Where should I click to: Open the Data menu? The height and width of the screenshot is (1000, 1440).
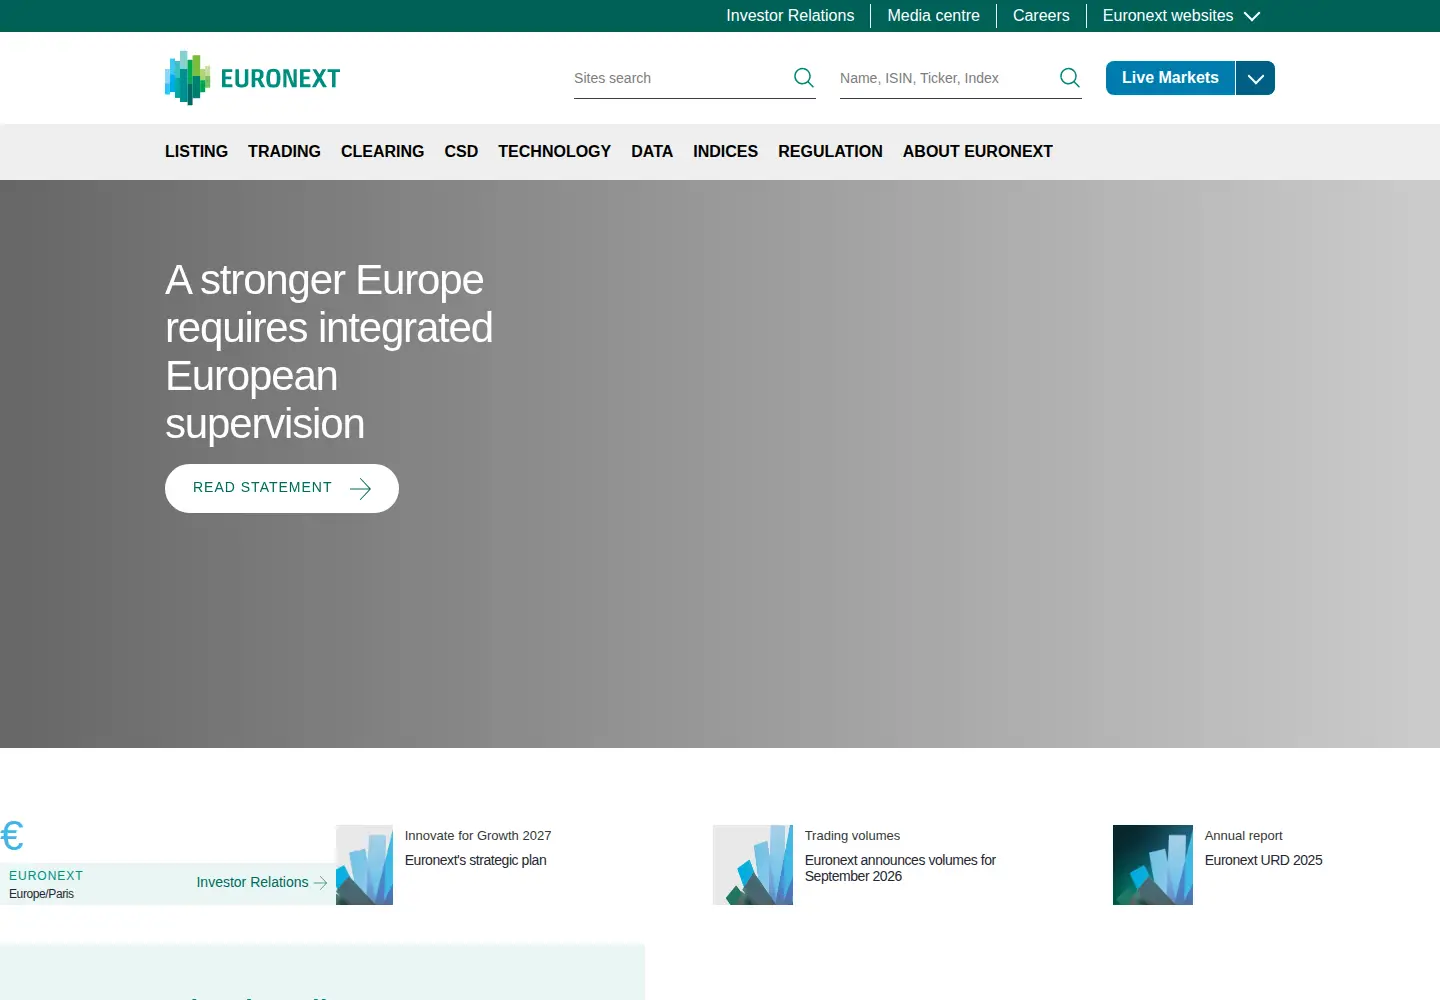pos(652,152)
